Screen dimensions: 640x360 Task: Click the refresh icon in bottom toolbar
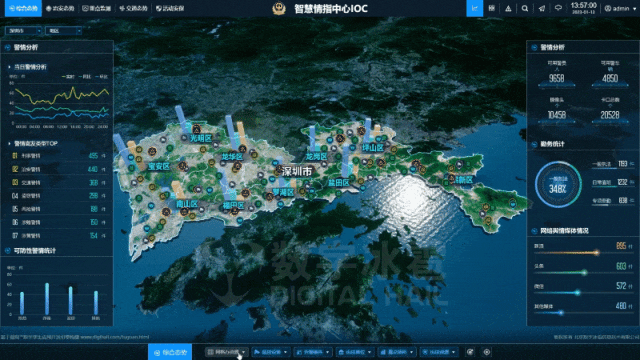click(x=470, y=352)
